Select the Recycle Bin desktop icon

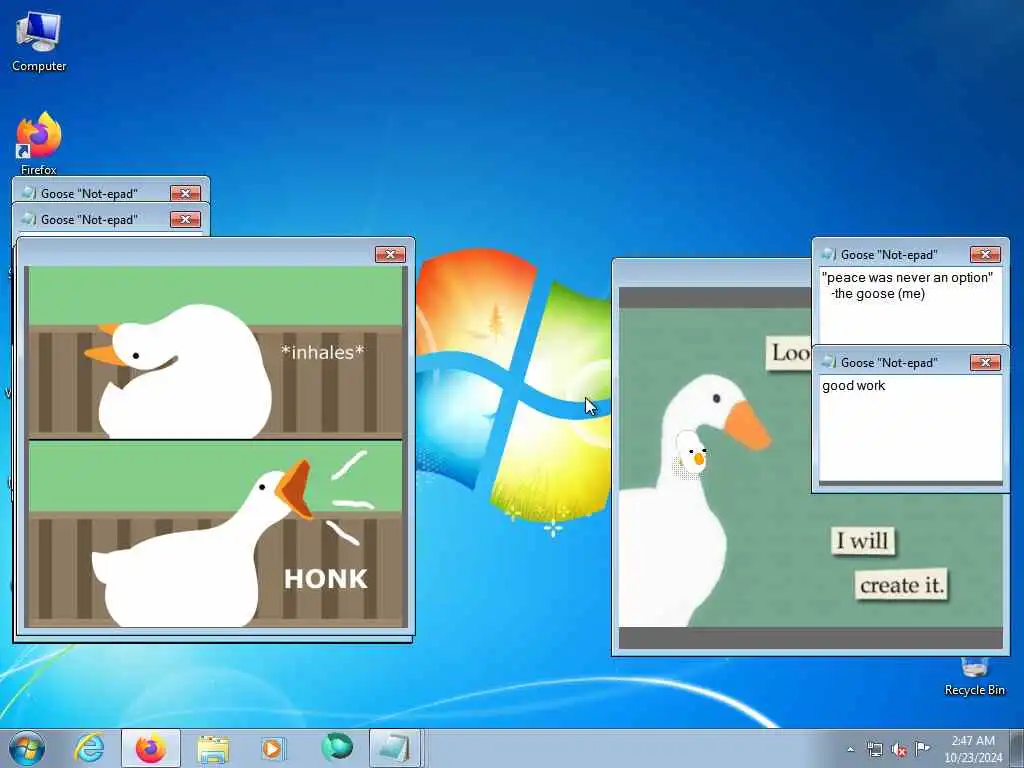pos(974,677)
